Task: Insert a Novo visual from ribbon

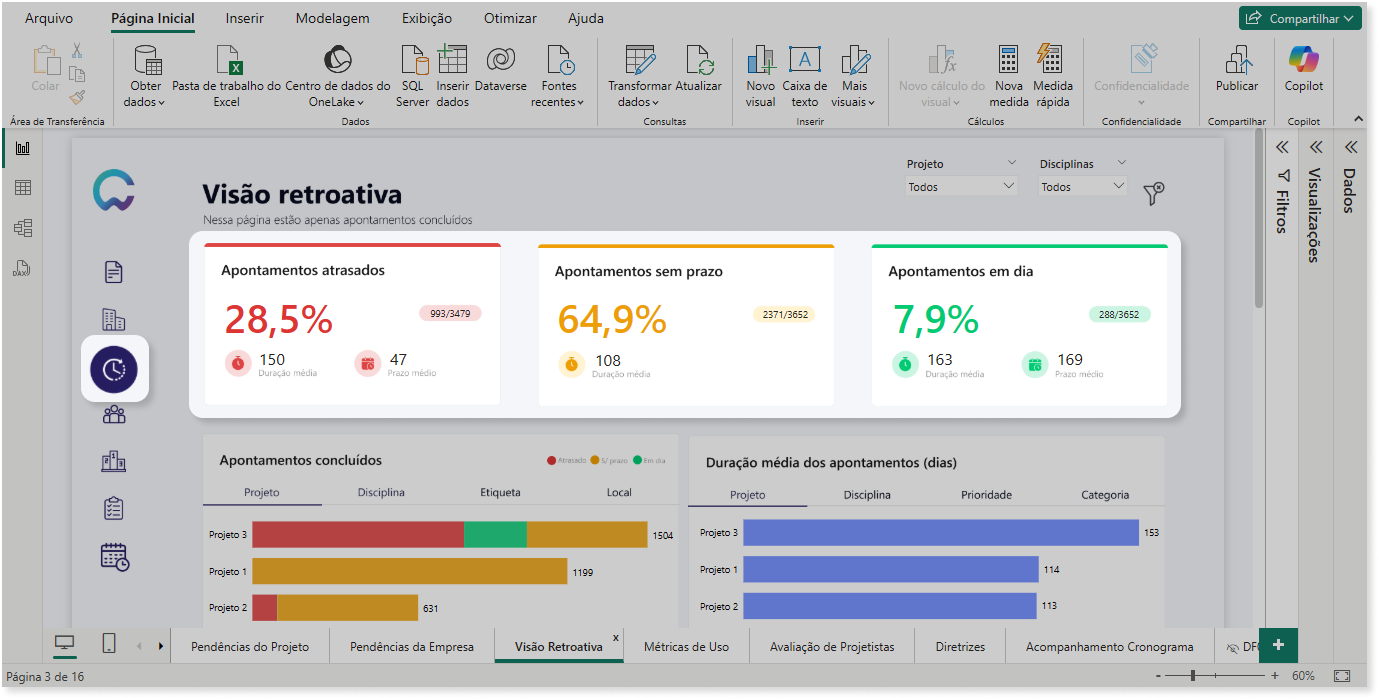Action: coord(760,76)
